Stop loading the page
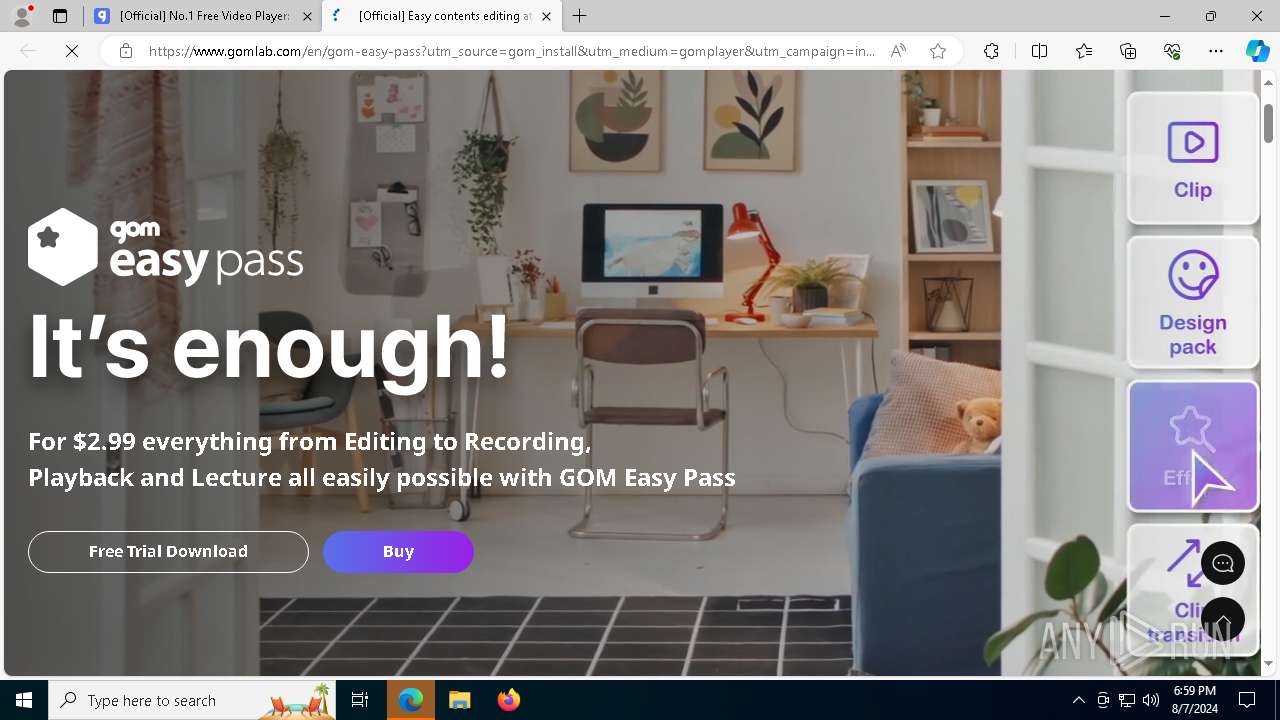1280x720 pixels. (72, 51)
